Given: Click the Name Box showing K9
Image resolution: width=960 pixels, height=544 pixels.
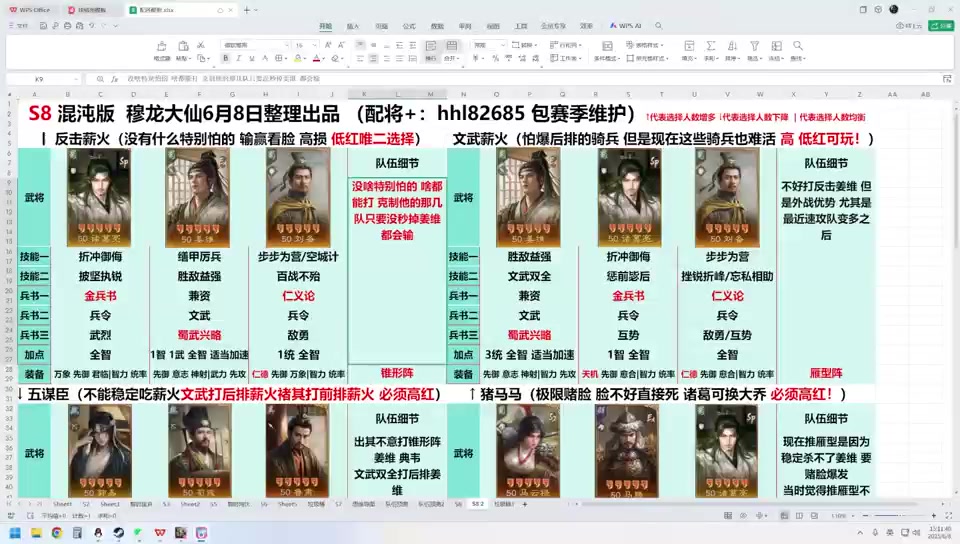Looking at the screenshot, I should click(x=44, y=79).
